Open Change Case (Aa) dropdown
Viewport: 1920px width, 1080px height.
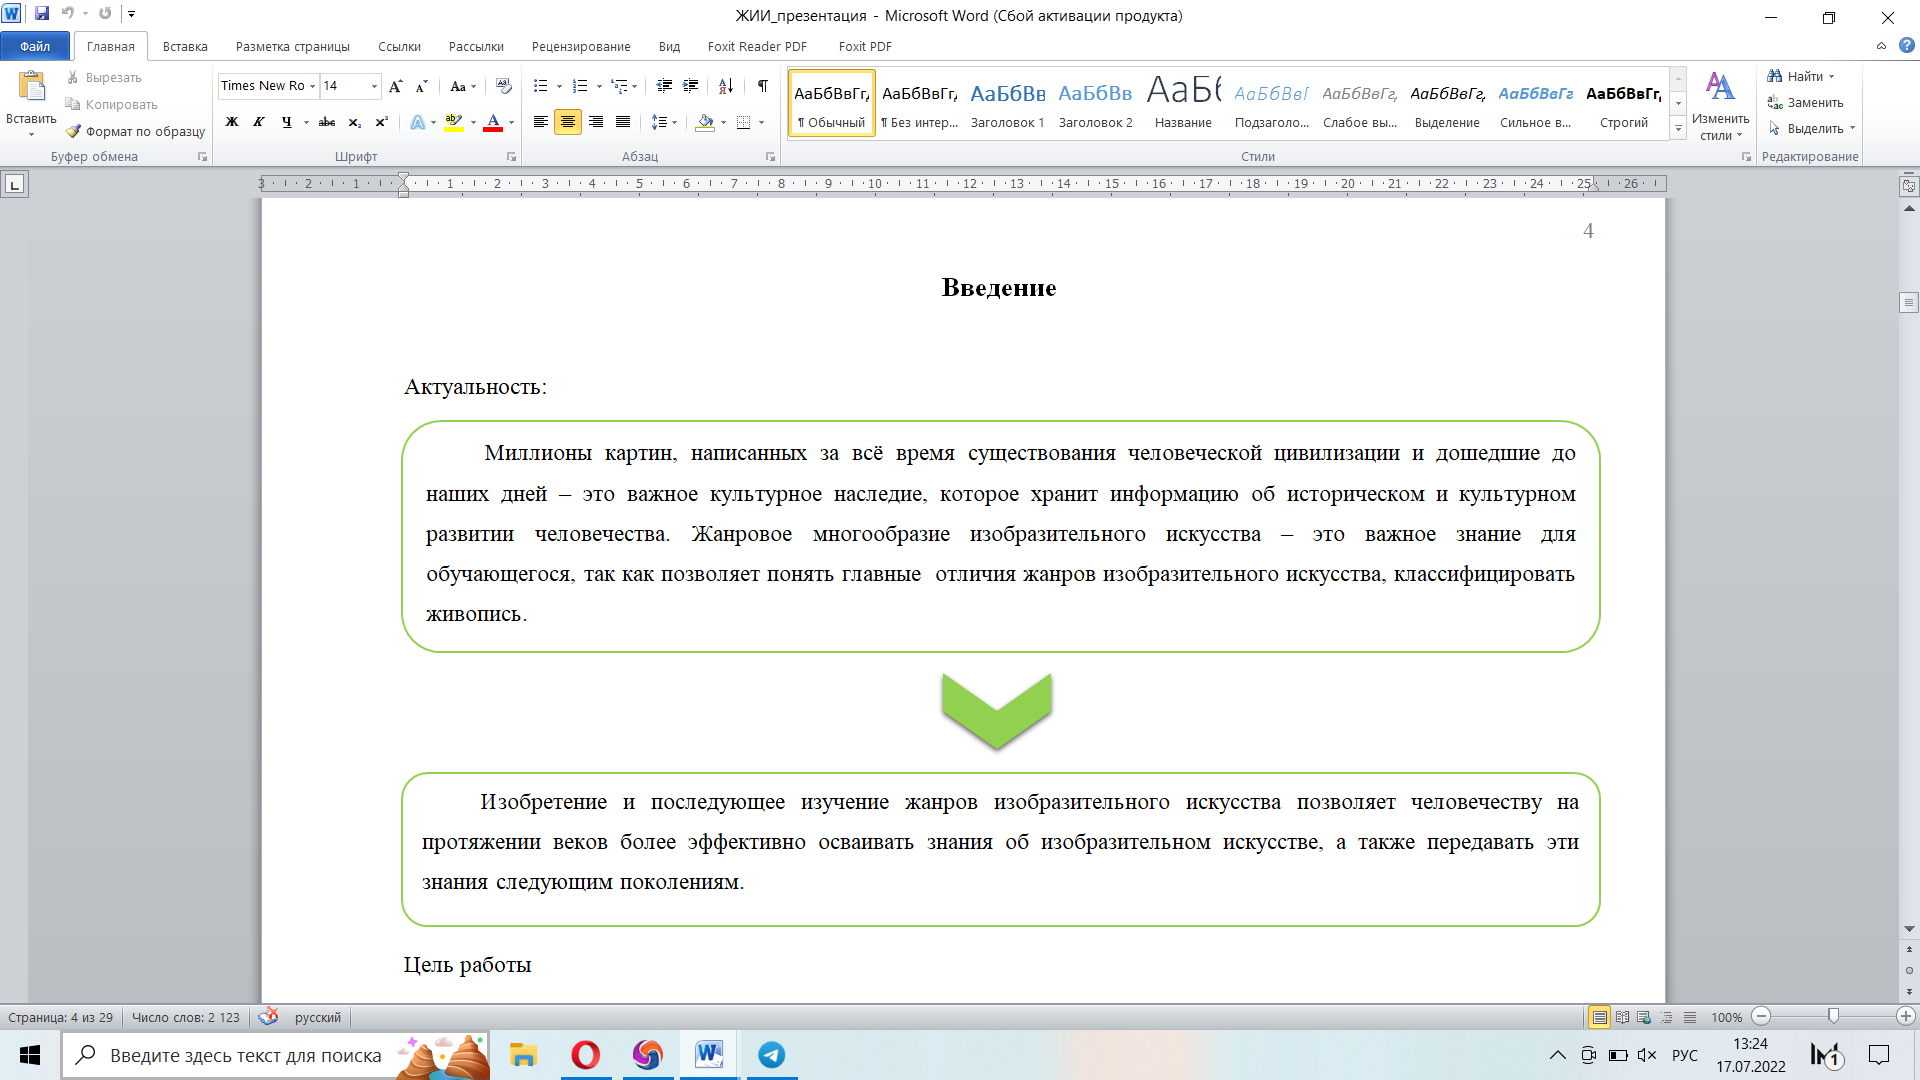click(463, 86)
